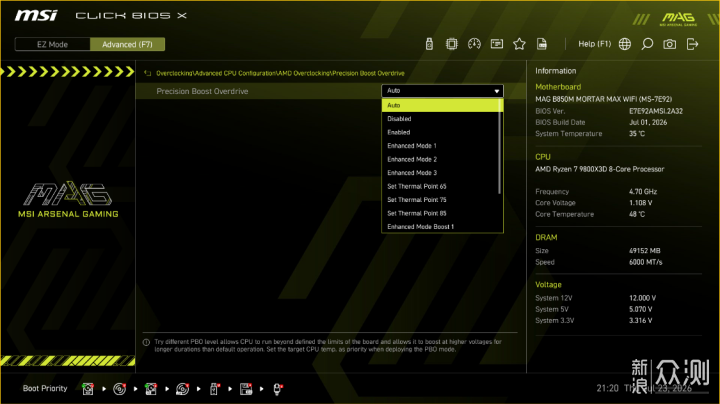Open the USB flash drive icon
This screenshot has height=404, width=720.
coord(429,44)
